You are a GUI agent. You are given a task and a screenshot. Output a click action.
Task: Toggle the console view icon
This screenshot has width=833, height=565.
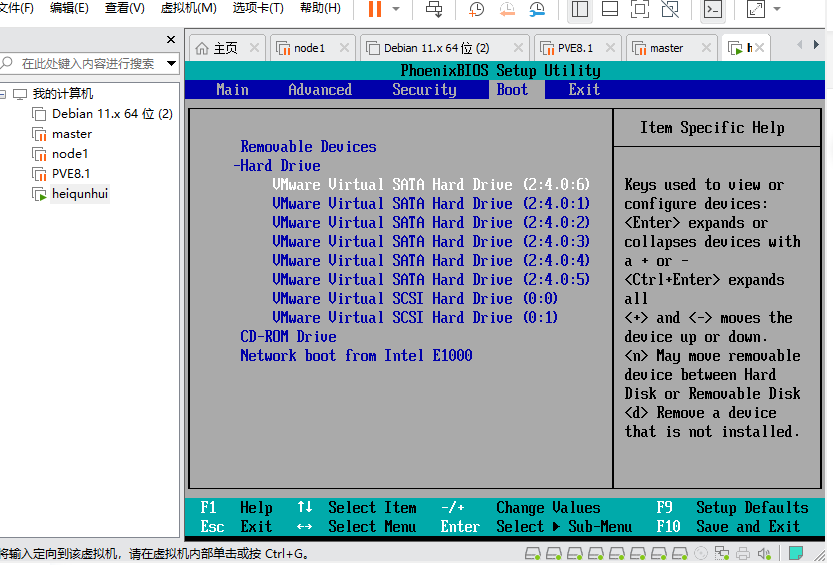712,9
